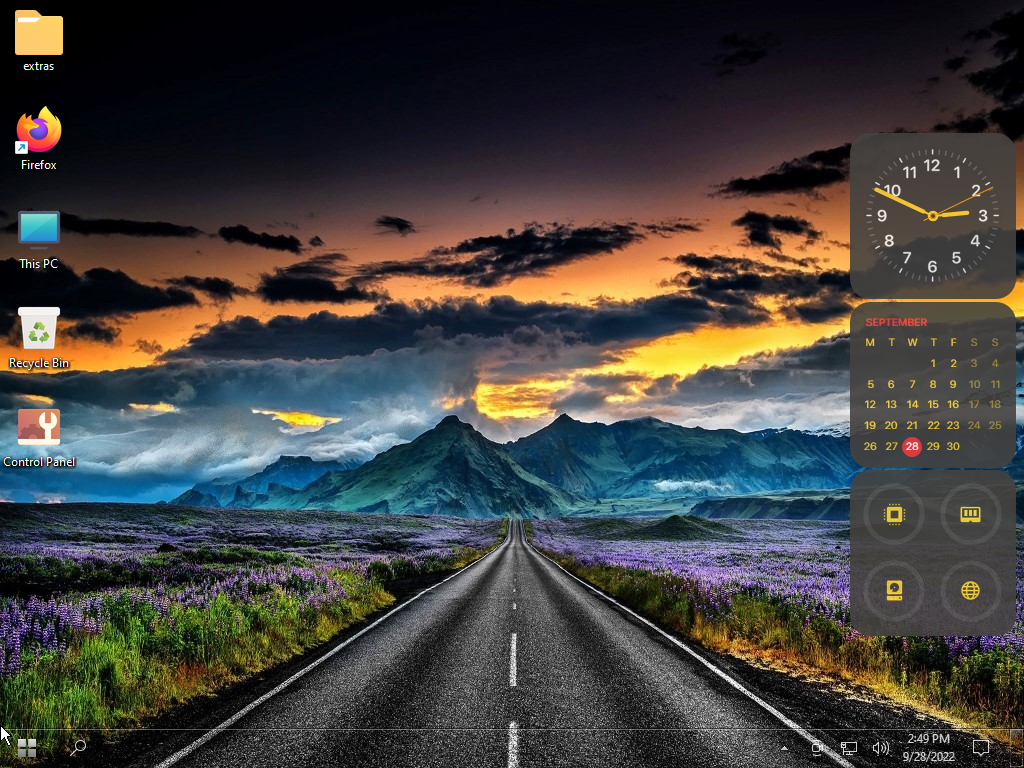
Task: Click day 26 in calendar widget
Action: pos(870,446)
